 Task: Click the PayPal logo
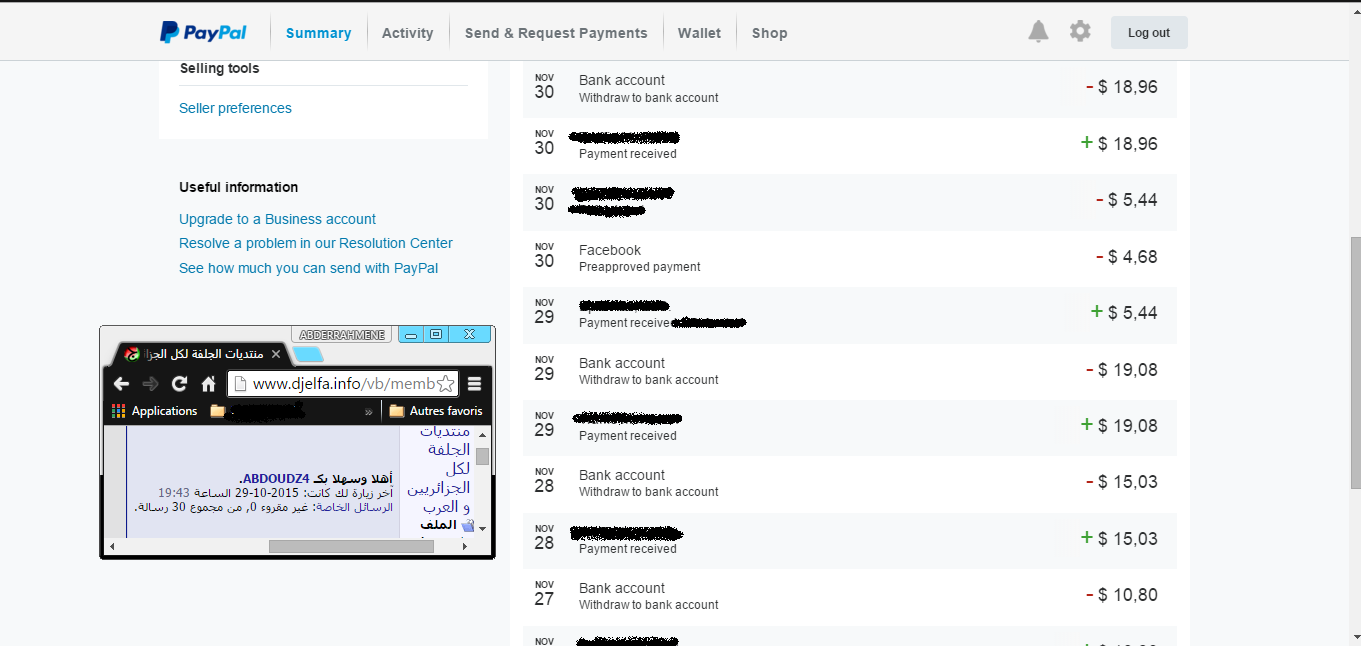(203, 32)
